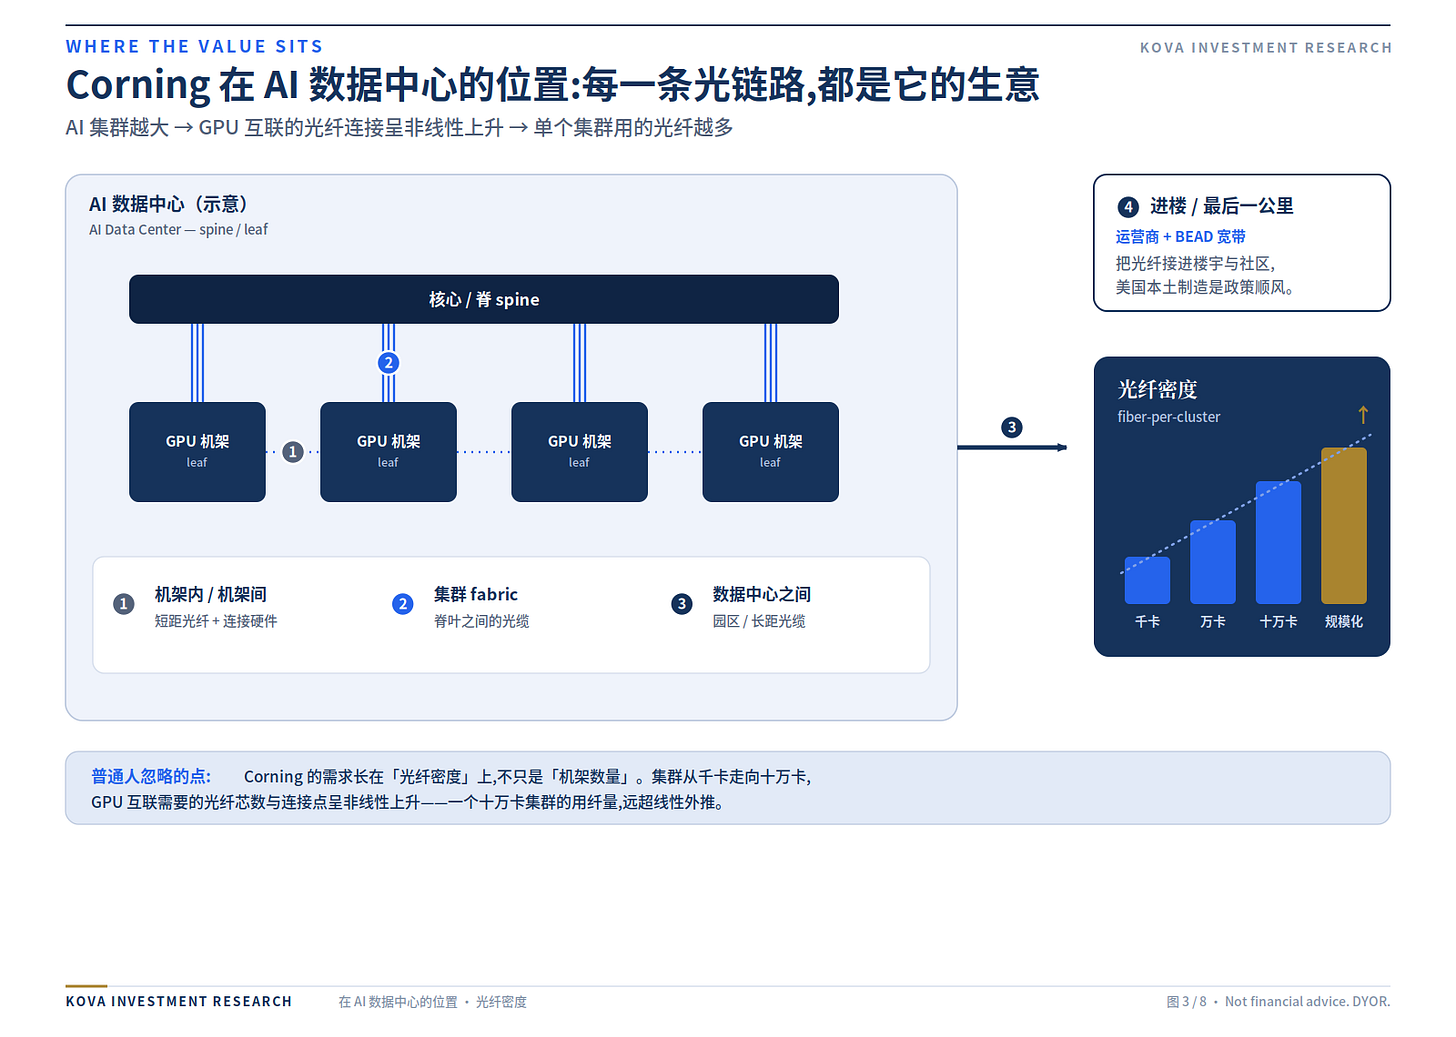The width and height of the screenshot is (1456, 1037).
Task: Click KOVA INVESTMENT RESEARCH at top right
Action: 1265,48
